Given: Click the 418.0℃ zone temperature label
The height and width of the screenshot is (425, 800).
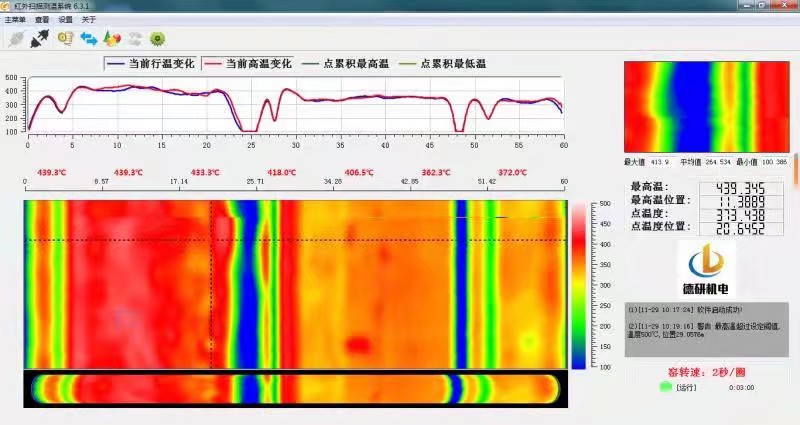Looking at the screenshot, I should [282, 172].
